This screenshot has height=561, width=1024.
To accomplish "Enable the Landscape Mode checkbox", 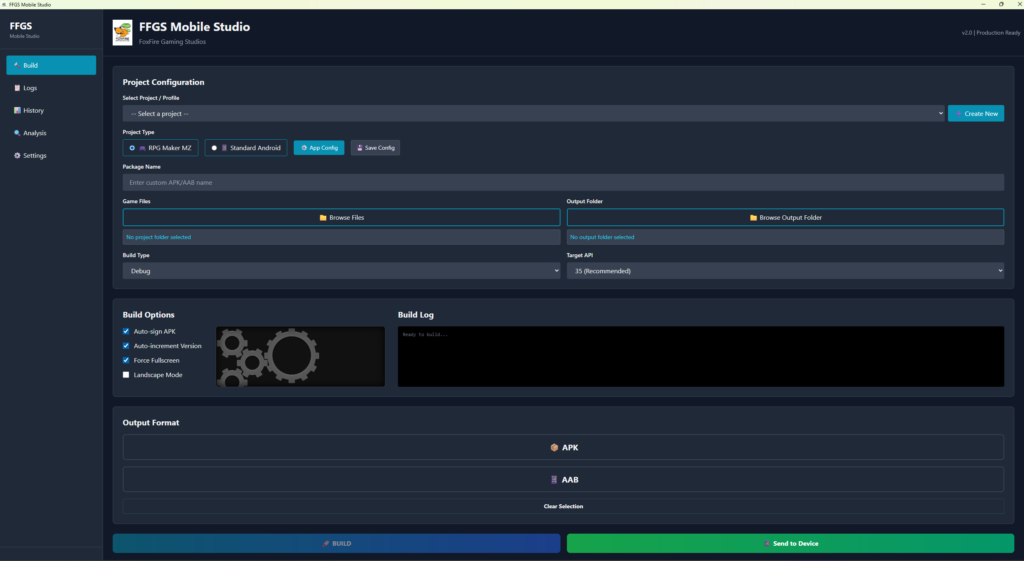I will (126, 375).
